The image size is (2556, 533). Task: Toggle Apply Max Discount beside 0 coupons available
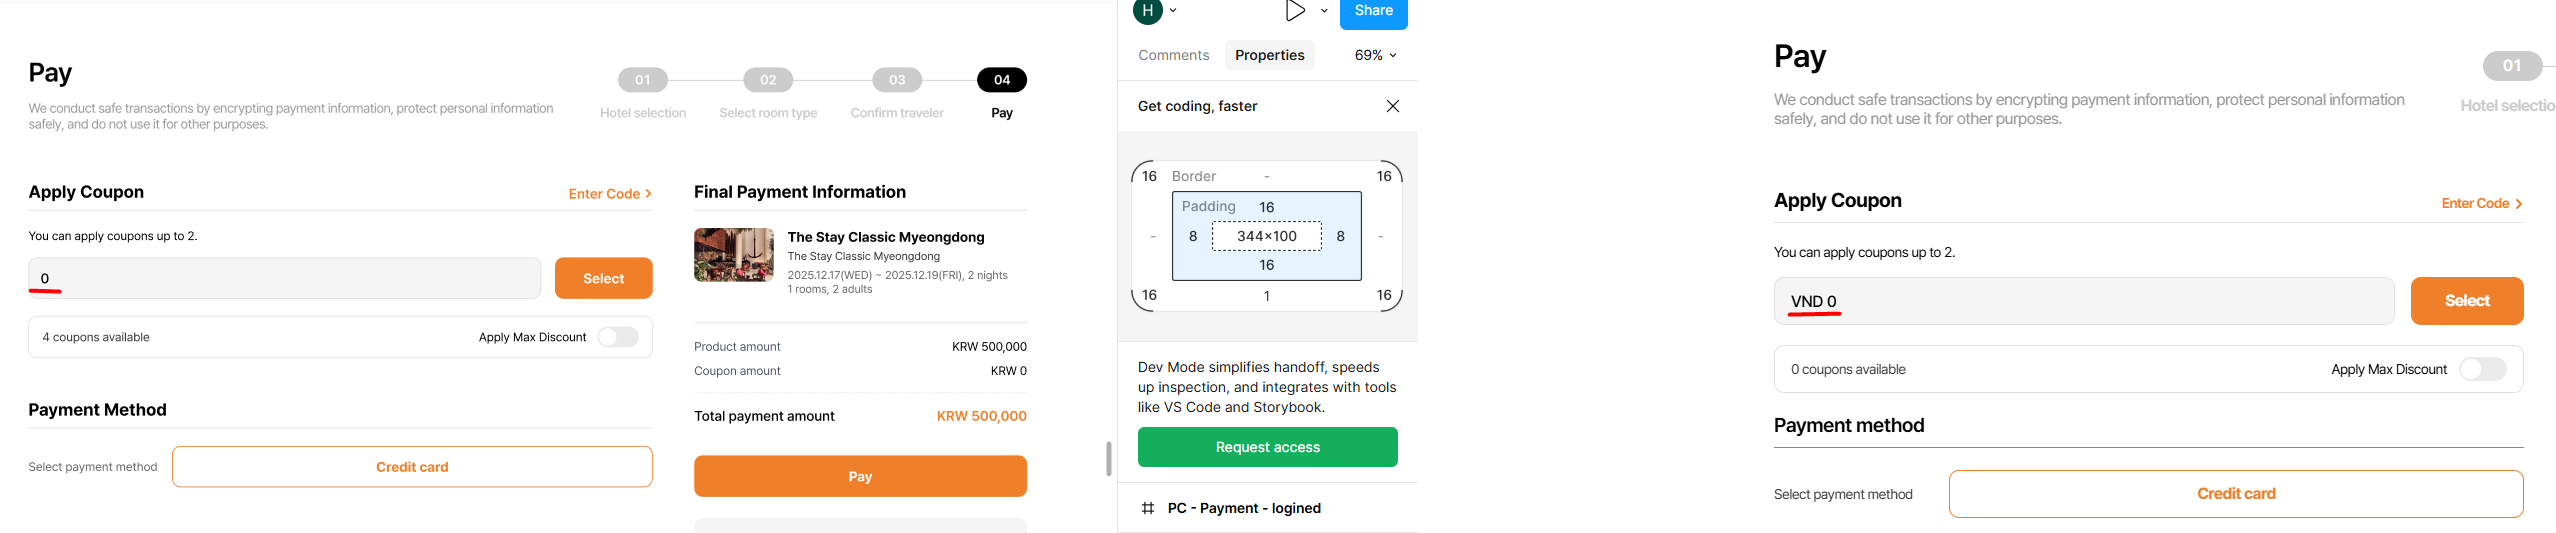pyautogui.click(x=2481, y=369)
